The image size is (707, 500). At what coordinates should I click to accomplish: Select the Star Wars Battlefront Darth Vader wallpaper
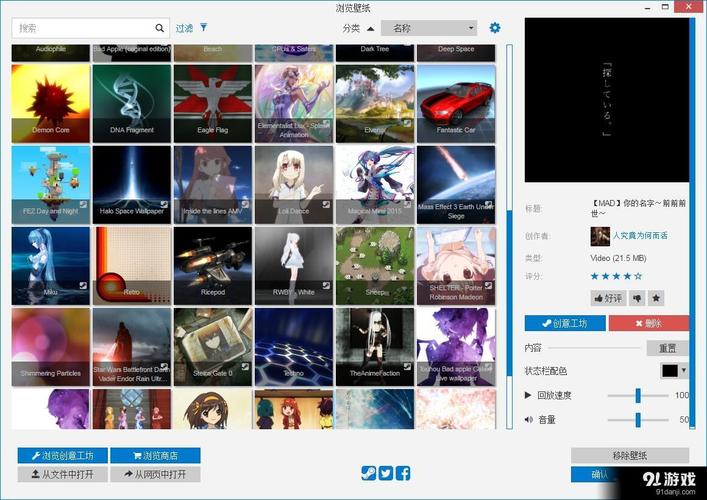132,347
